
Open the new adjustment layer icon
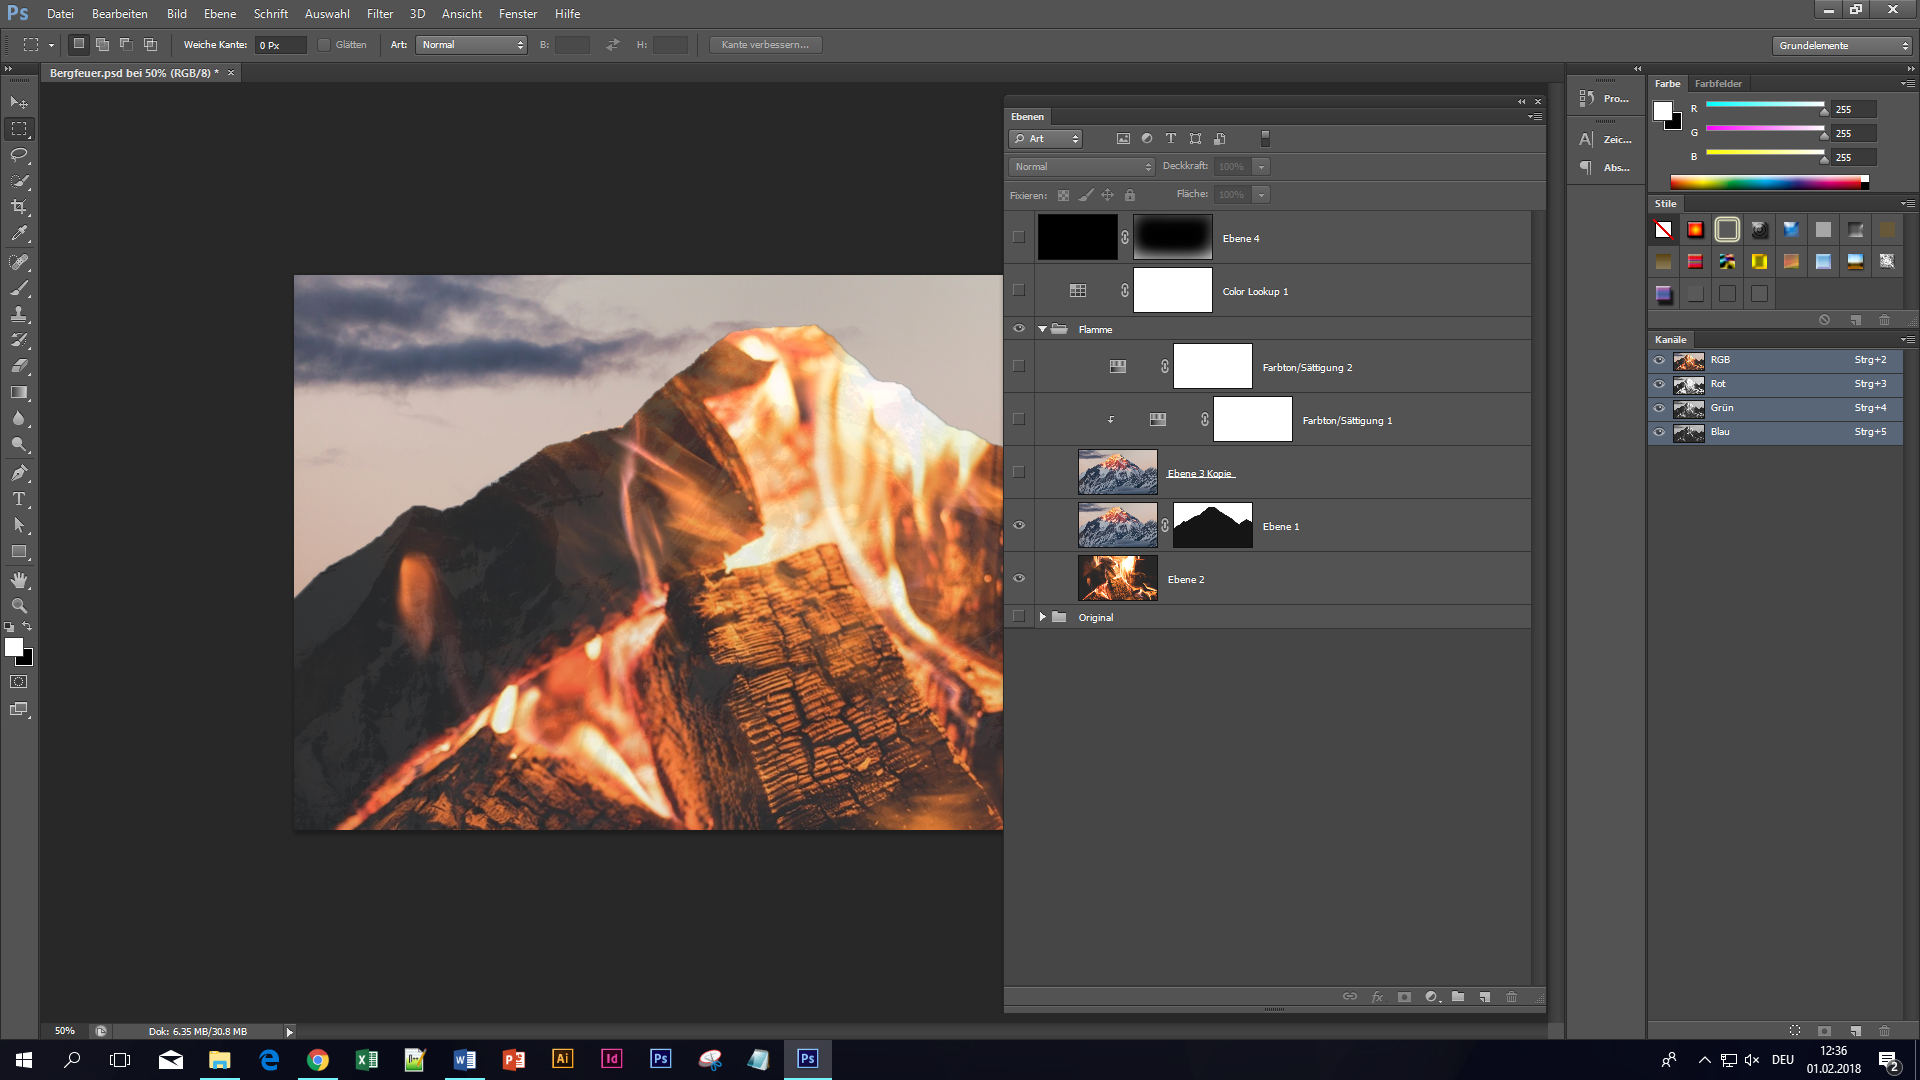1430,997
